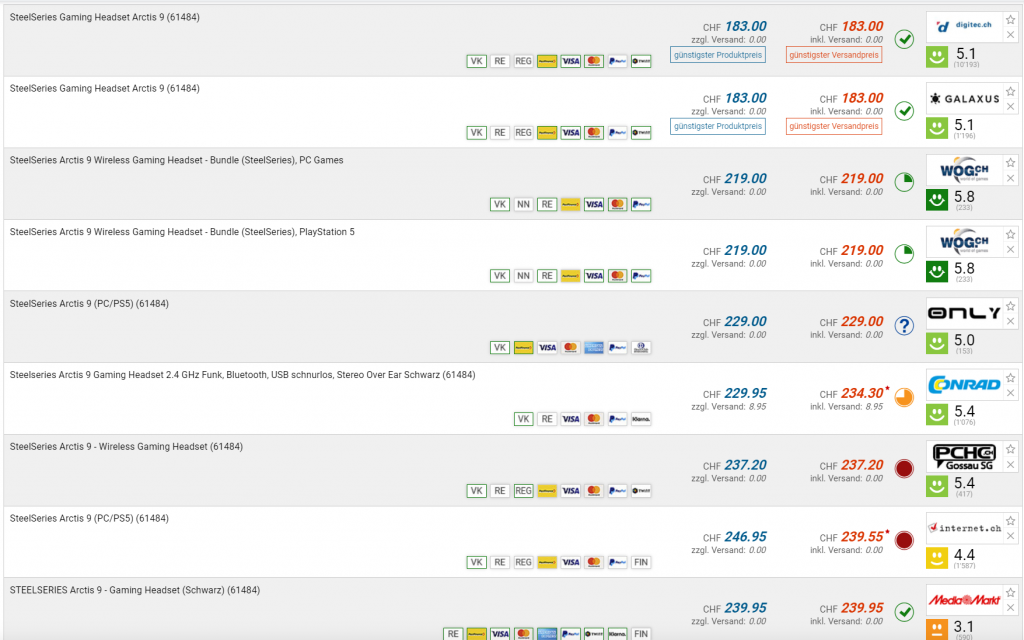
Task: Toggle favorite star for Conrad shop
Action: point(1010,377)
